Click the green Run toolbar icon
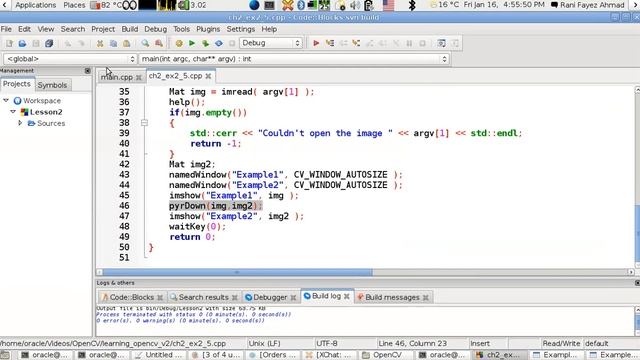This screenshot has height=360, width=640. pos(192,43)
